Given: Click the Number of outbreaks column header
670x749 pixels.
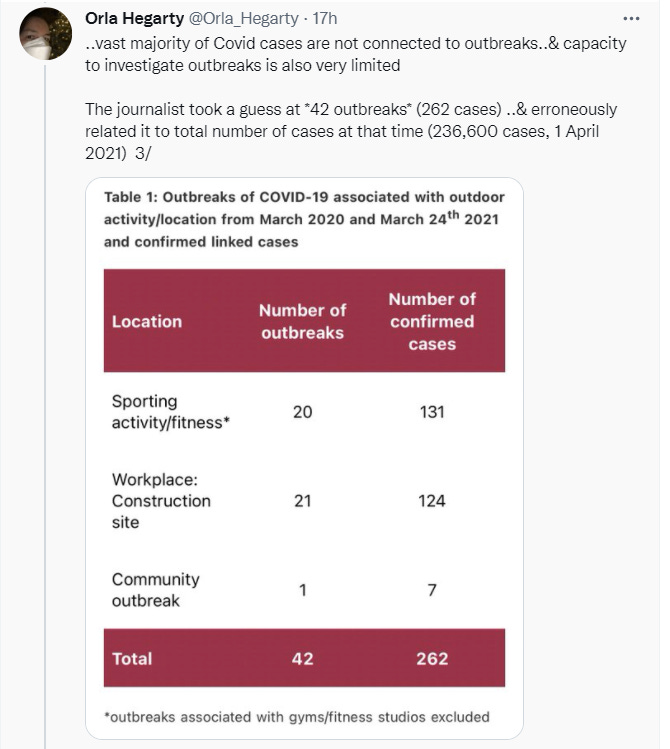Looking at the screenshot, I should coord(302,321).
